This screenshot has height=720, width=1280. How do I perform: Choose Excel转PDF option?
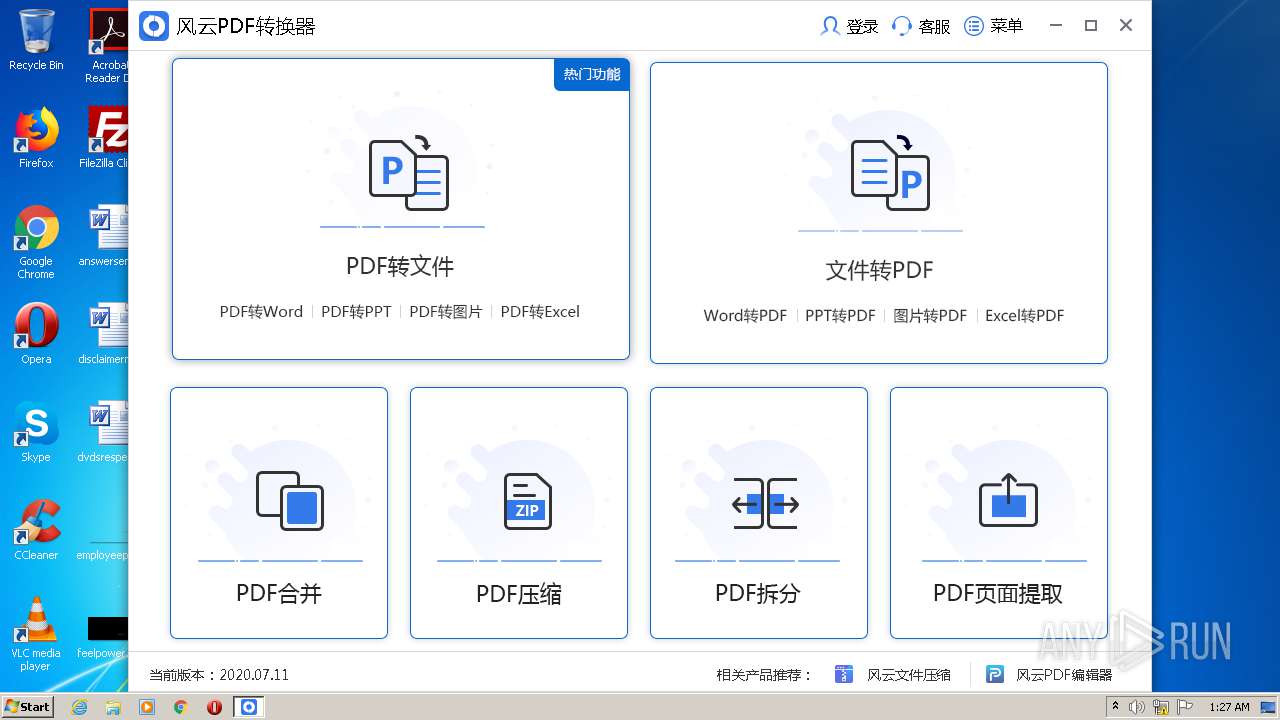[1024, 316]
